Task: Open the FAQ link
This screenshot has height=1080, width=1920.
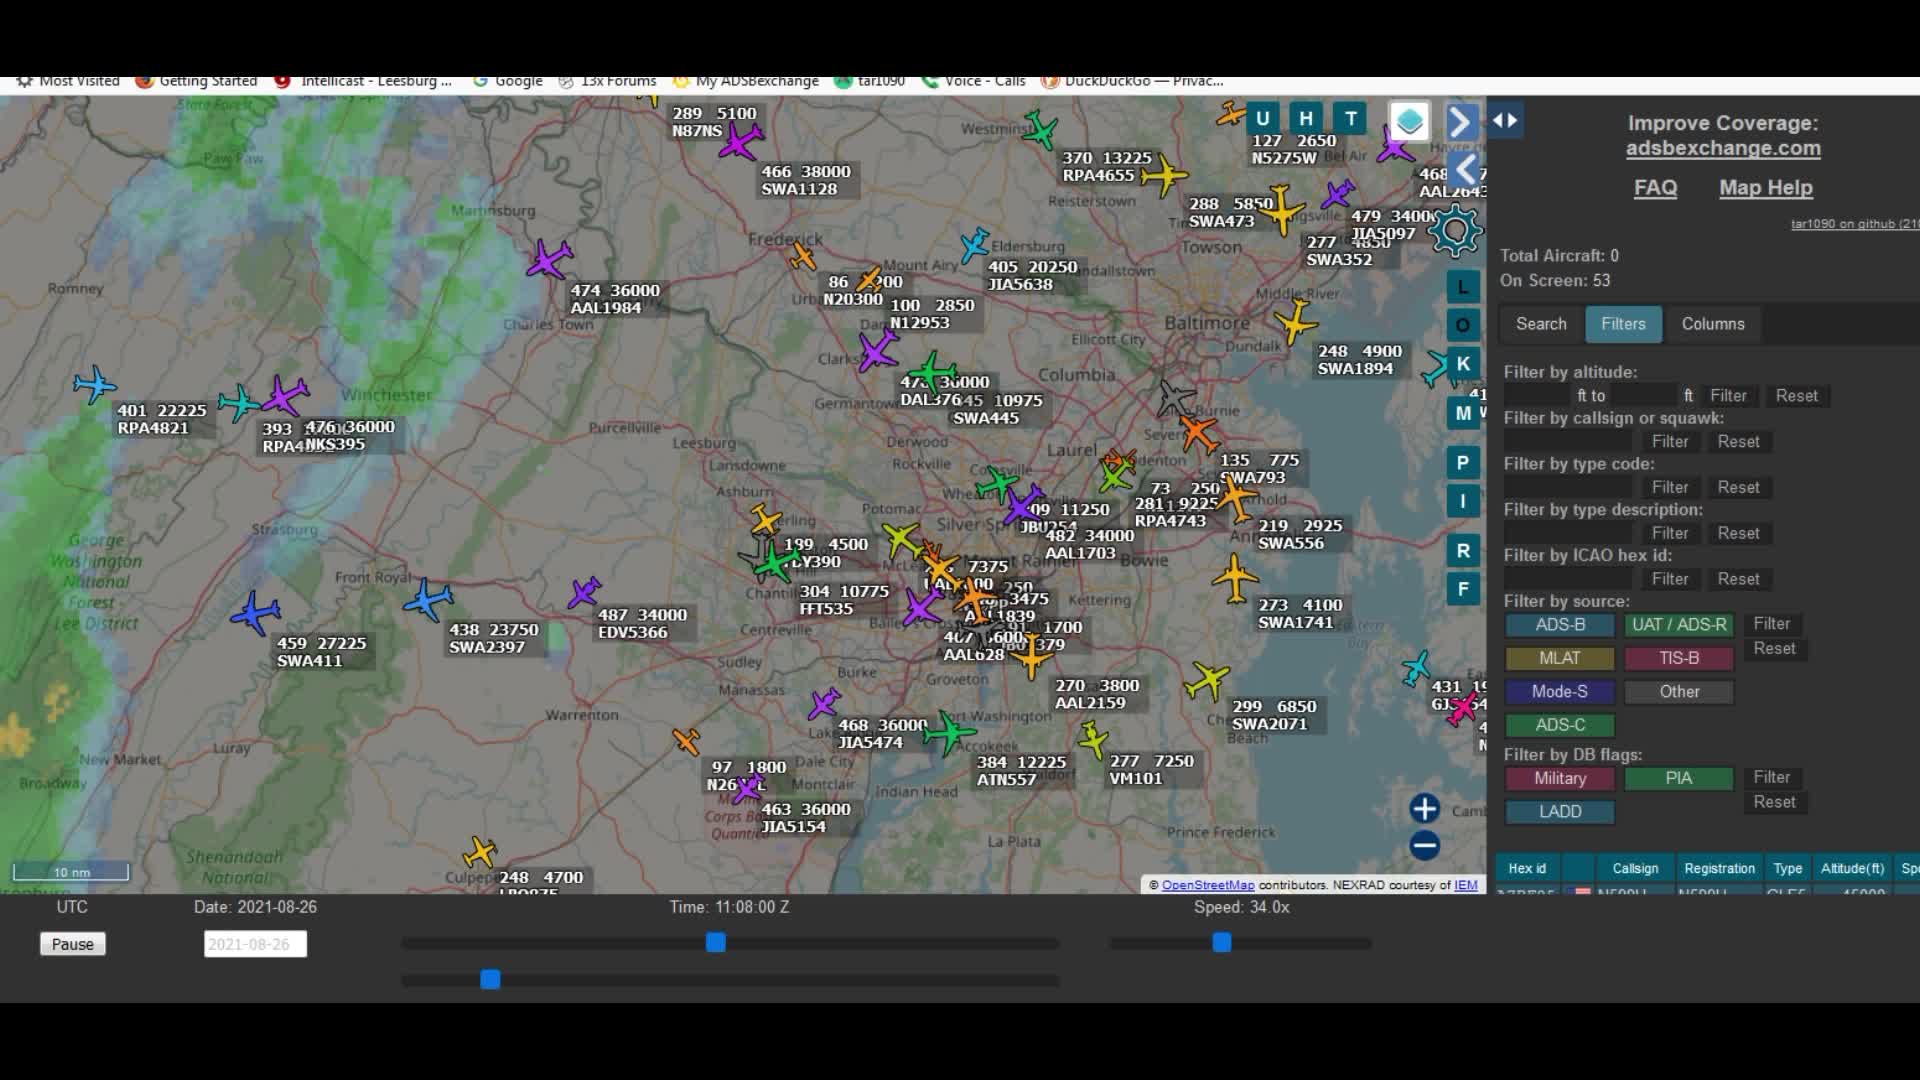Action: coord(1655,188)
